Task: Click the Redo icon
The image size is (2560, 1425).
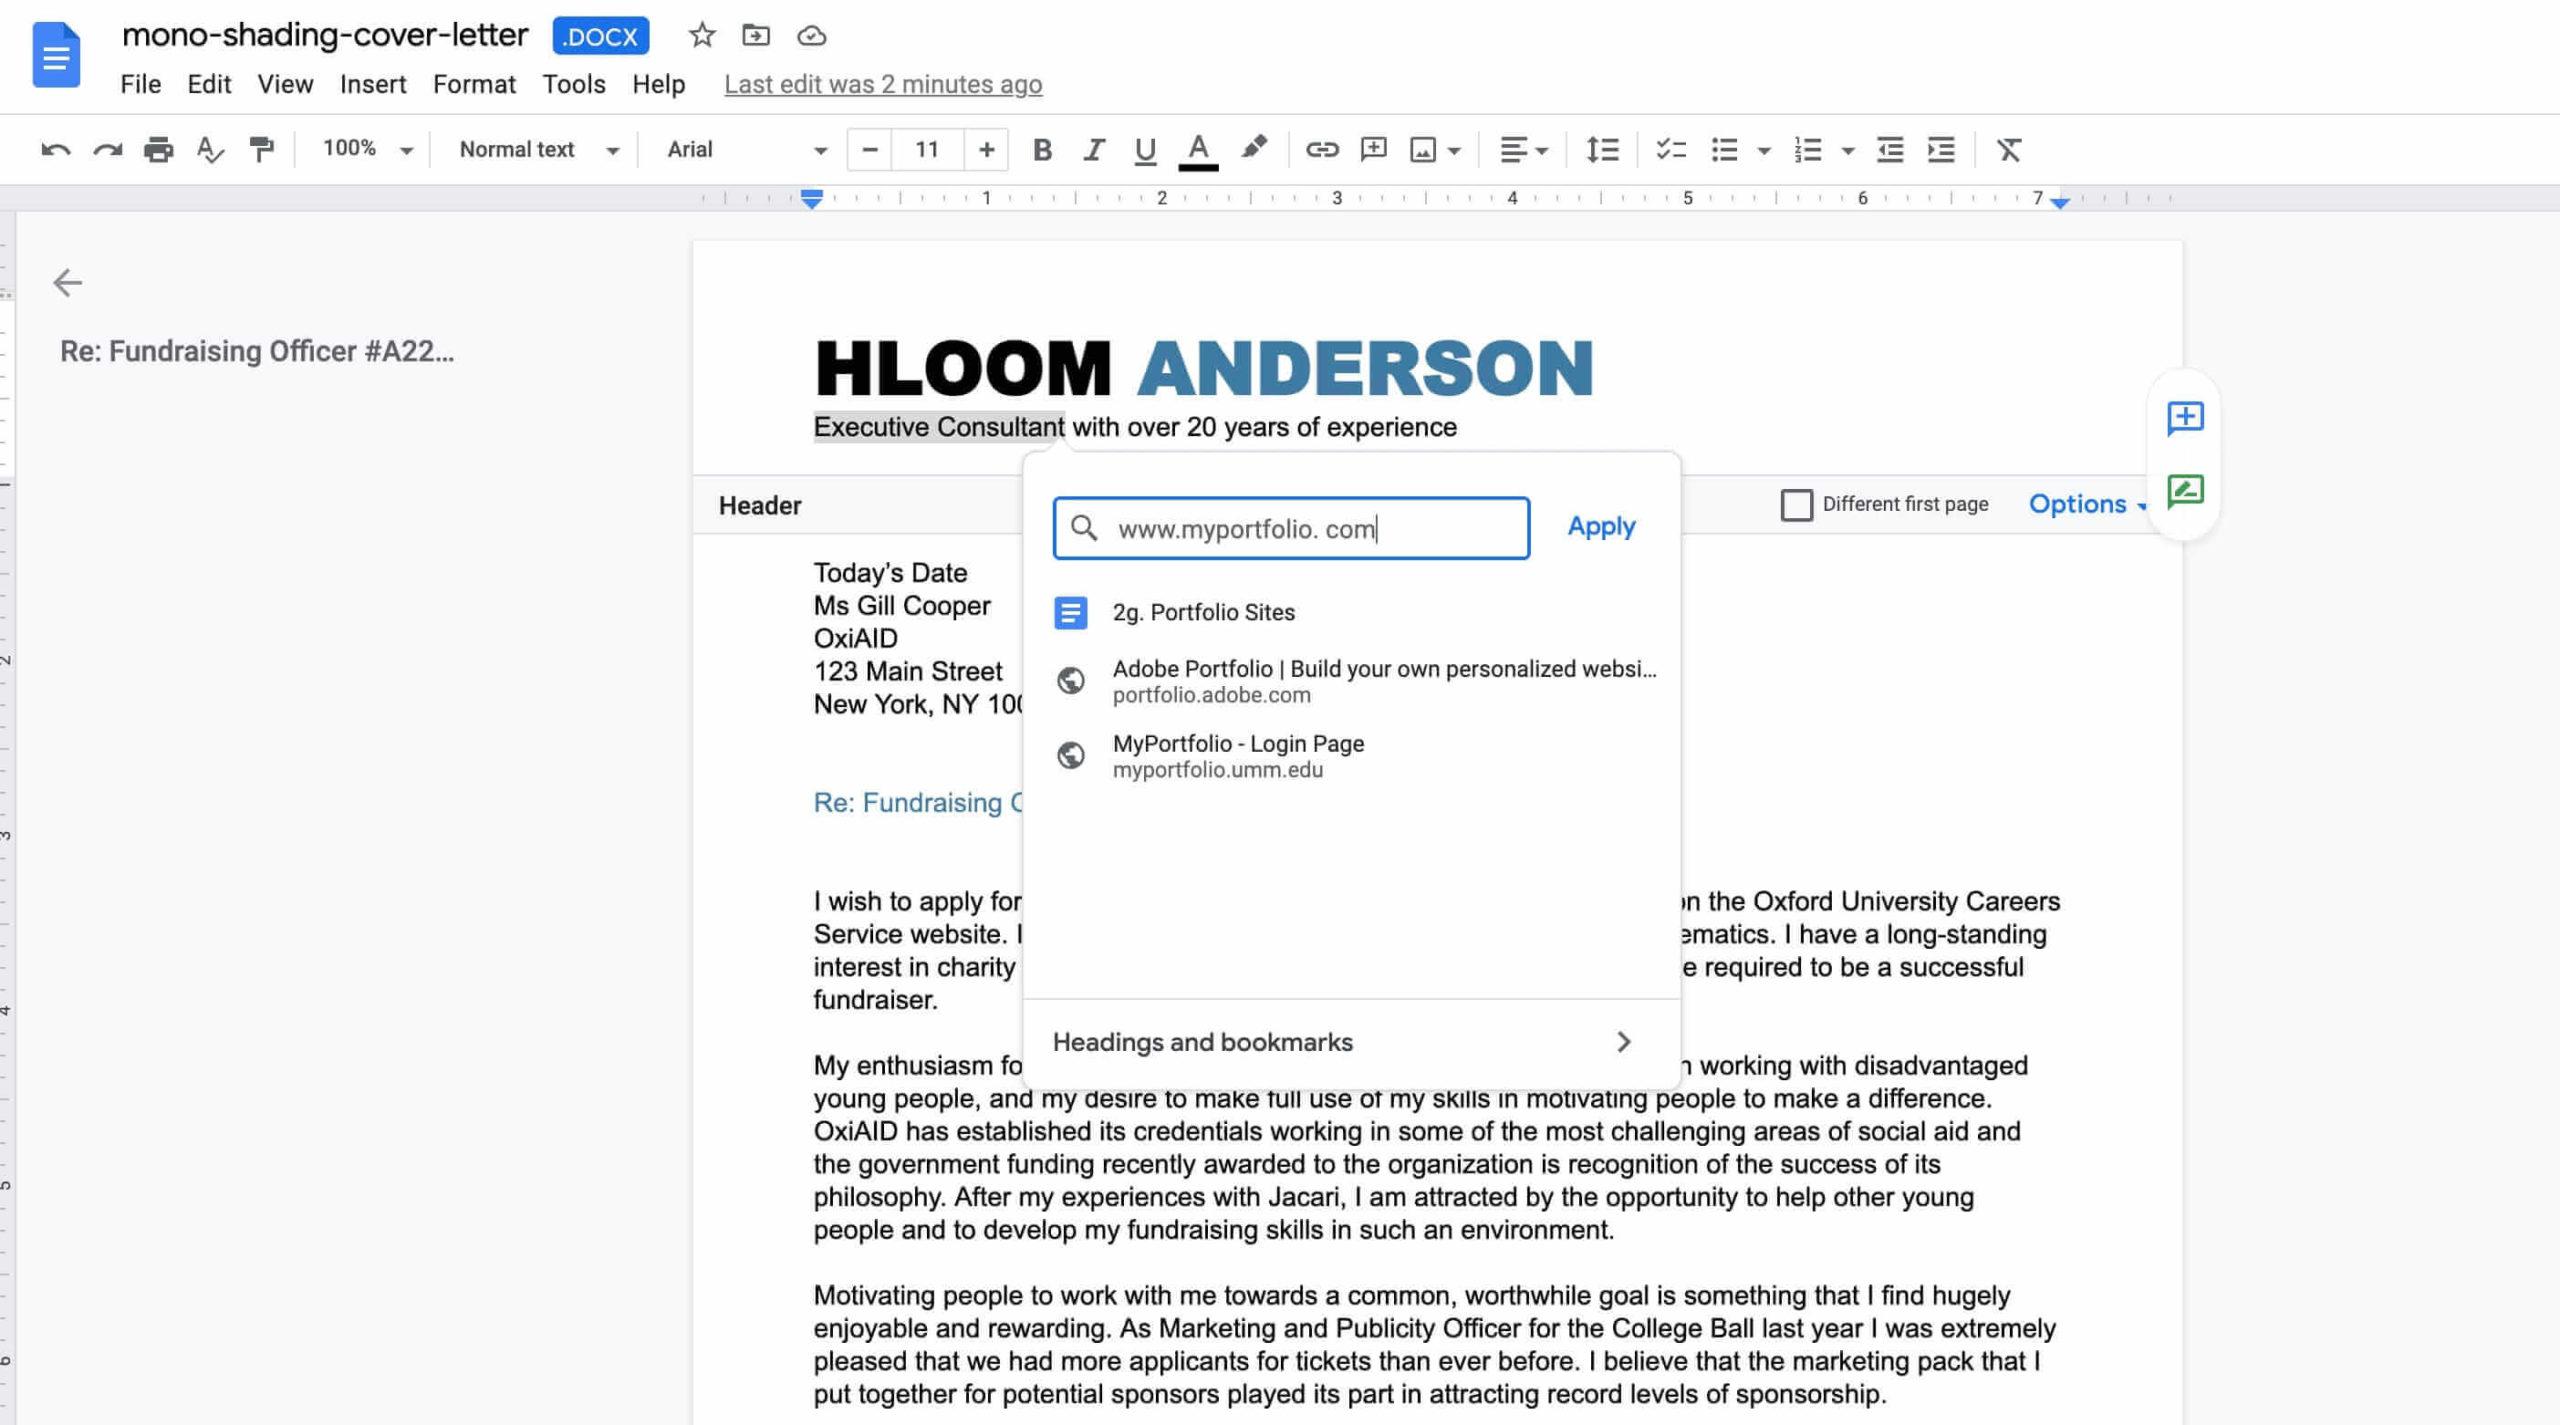Action: (107, 150)
